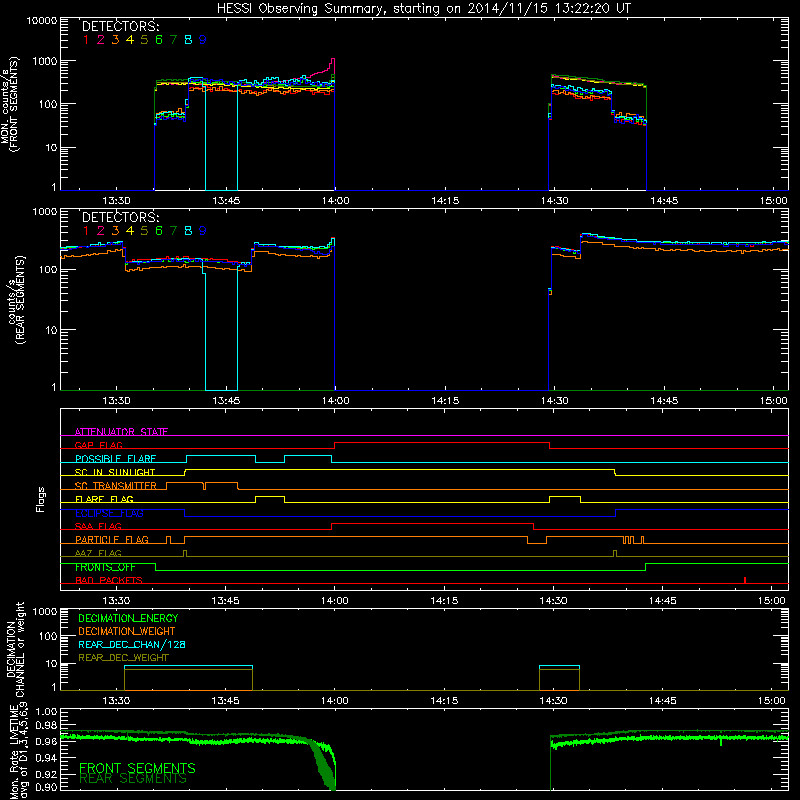Click DETECTORS: label in rear segments plot
800x800 pixels.
click(x=120, y=217)
